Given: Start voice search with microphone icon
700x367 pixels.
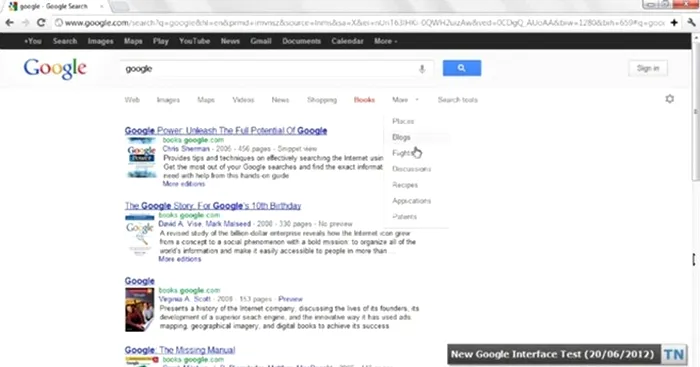Looking at the screenshot, I should tap(422, 69).
